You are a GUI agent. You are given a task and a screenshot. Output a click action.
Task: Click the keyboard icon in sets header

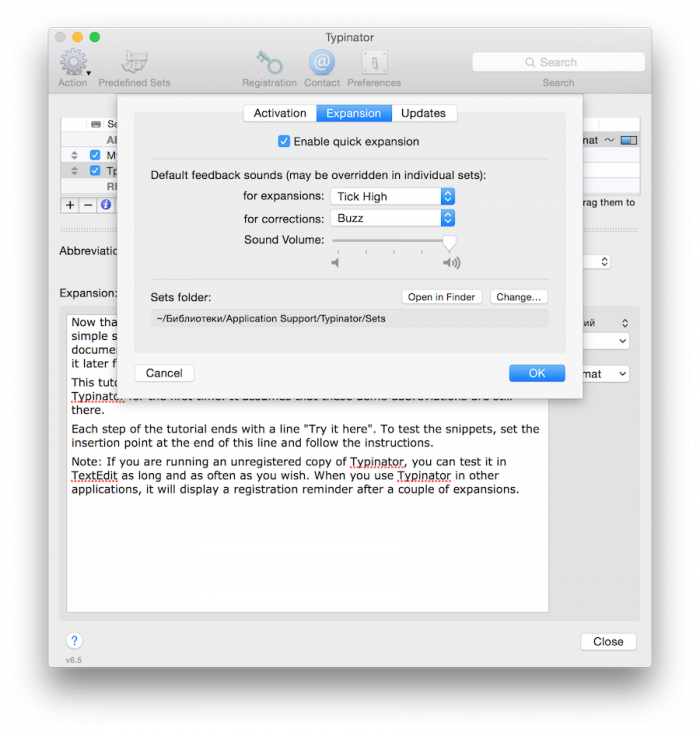(x=96, y=124)
